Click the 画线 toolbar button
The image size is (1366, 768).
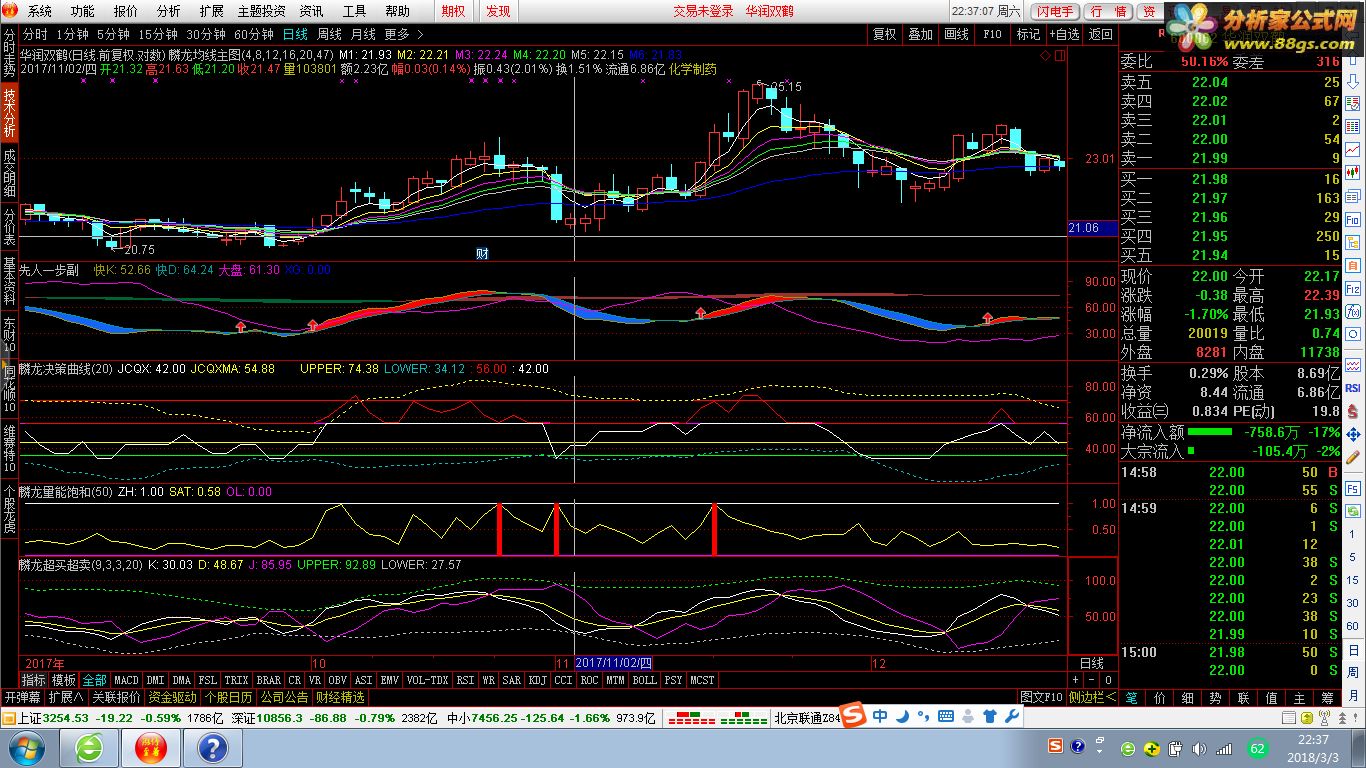pos(956,34)
